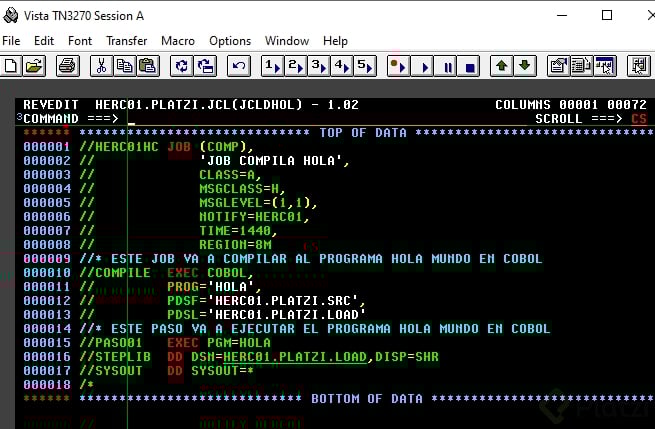This screenshot has height=429, width=655.
Task: Undo with the curved arrow icon
Action: (x=239, y=66)
